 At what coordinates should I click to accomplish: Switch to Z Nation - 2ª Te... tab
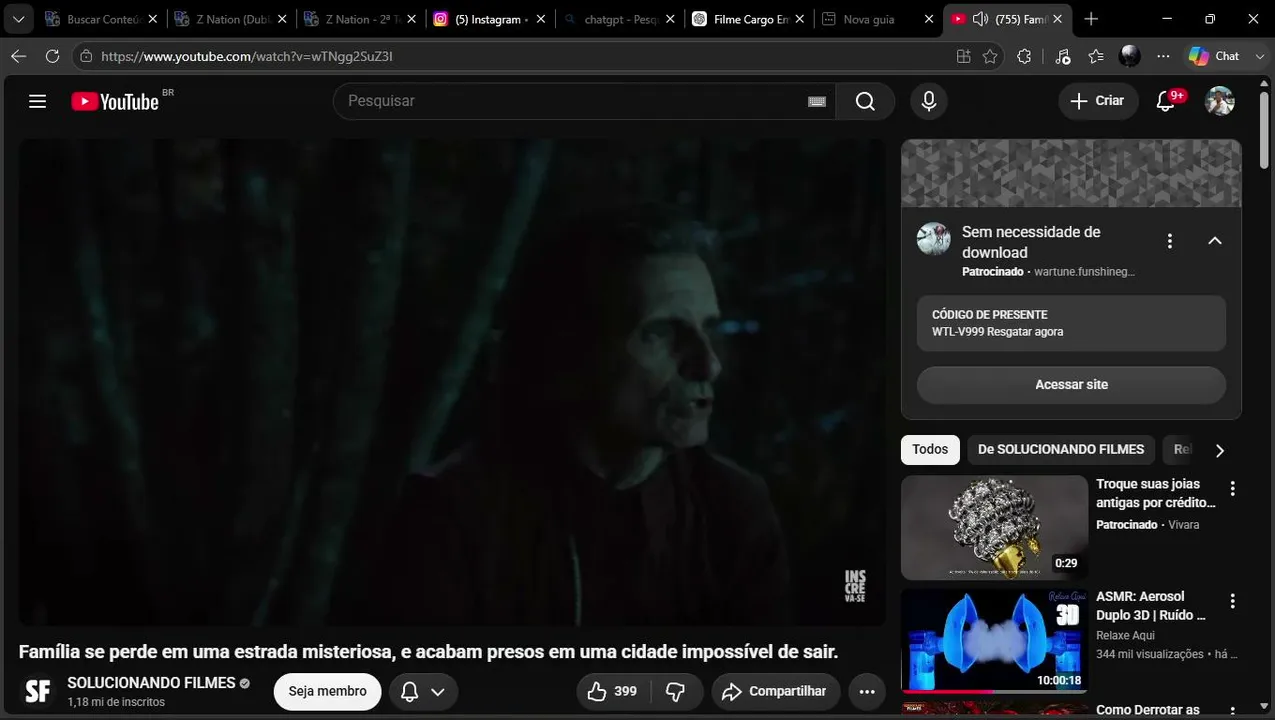click(360, 19)
